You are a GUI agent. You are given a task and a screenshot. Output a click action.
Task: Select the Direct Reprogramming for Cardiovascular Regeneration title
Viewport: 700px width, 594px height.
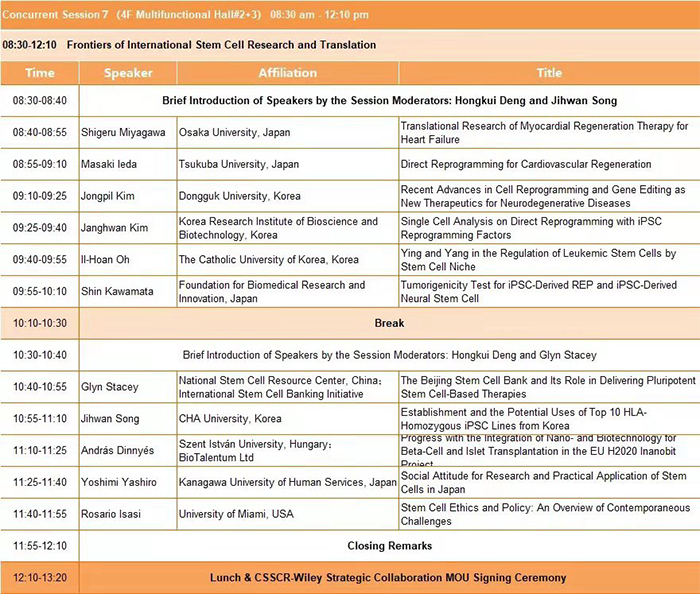click(525, 164)
